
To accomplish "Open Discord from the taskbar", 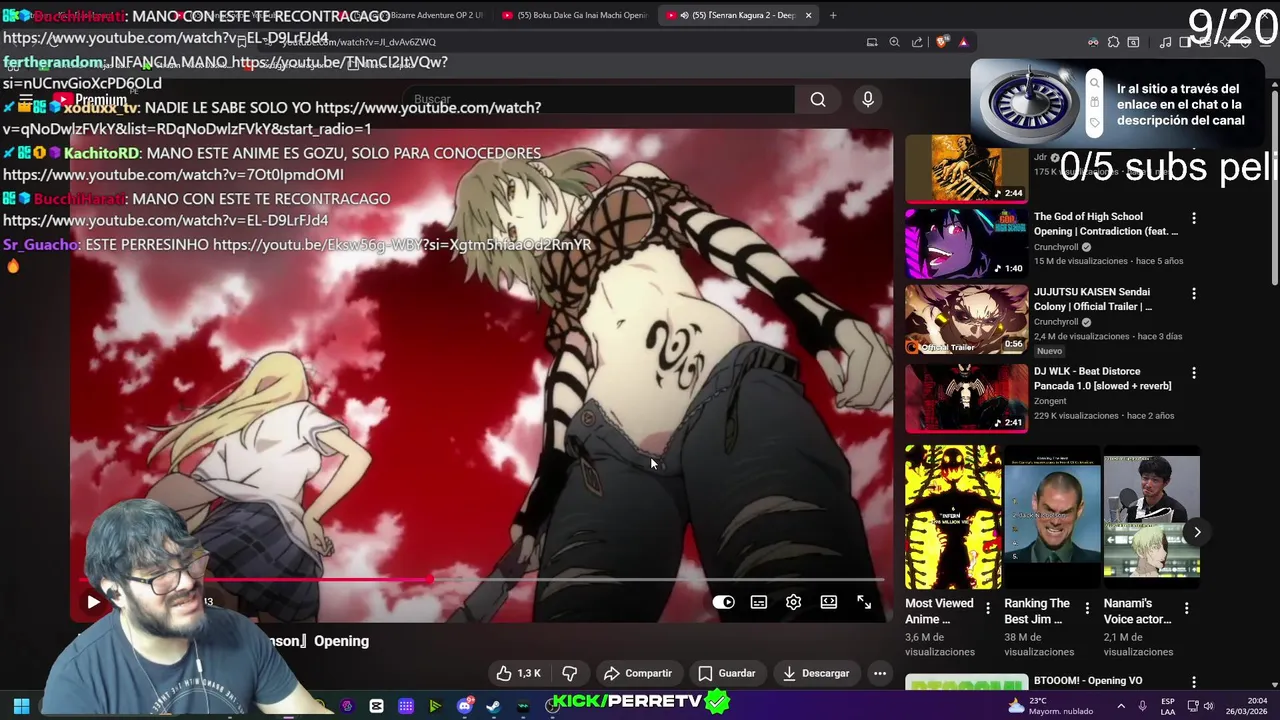I will [464, 706].
